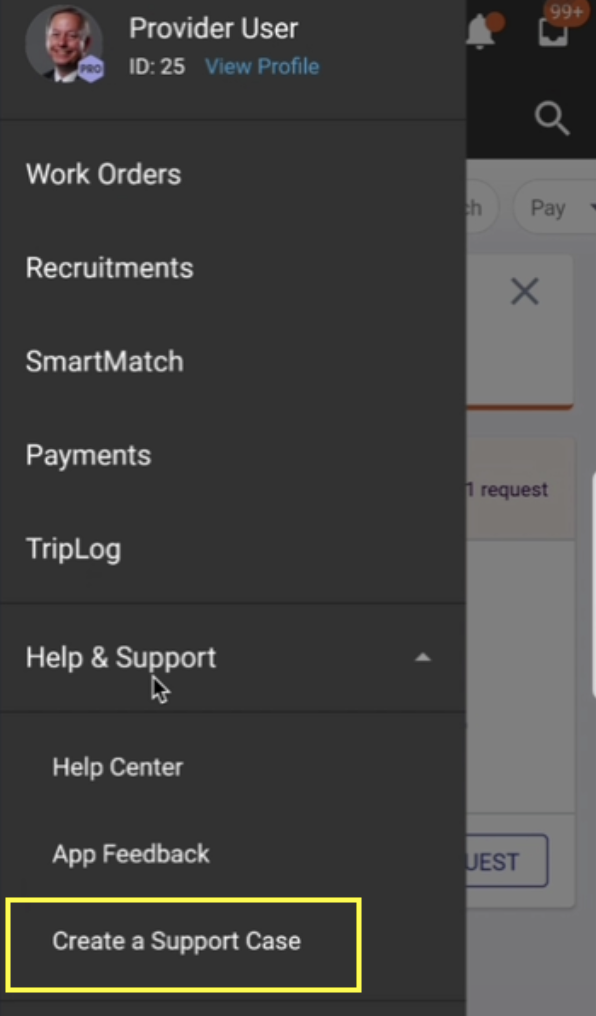Open the Payments section

pyautogui.click(x=88, y=455)
